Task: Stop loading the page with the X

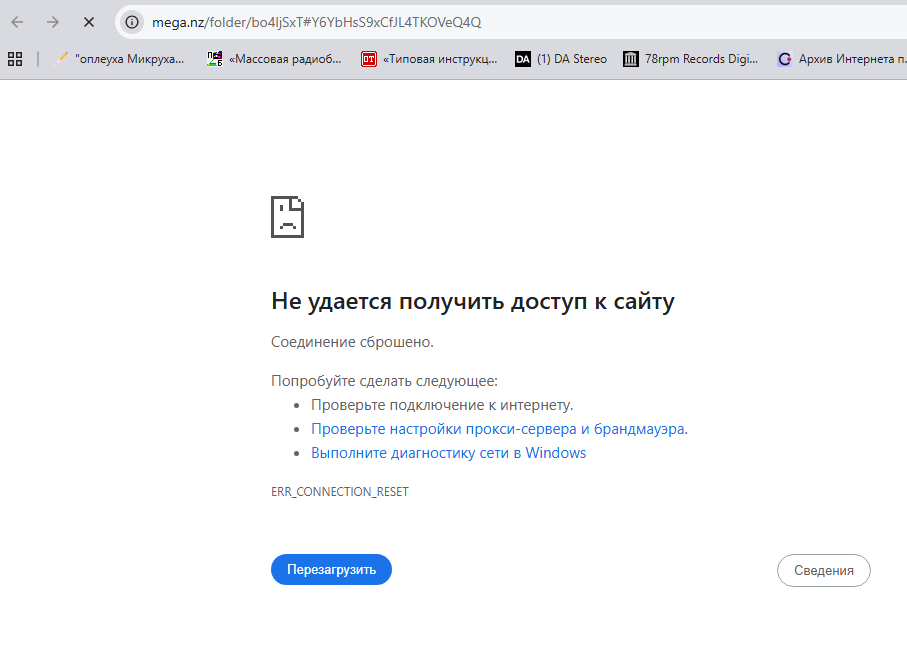Action: [x=88, y=20]
